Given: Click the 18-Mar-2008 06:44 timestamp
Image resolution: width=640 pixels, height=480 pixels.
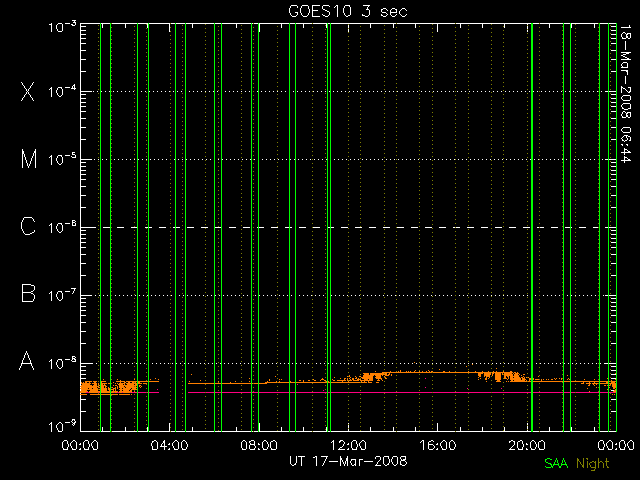Looking at the screenshot, I should 625,93.
